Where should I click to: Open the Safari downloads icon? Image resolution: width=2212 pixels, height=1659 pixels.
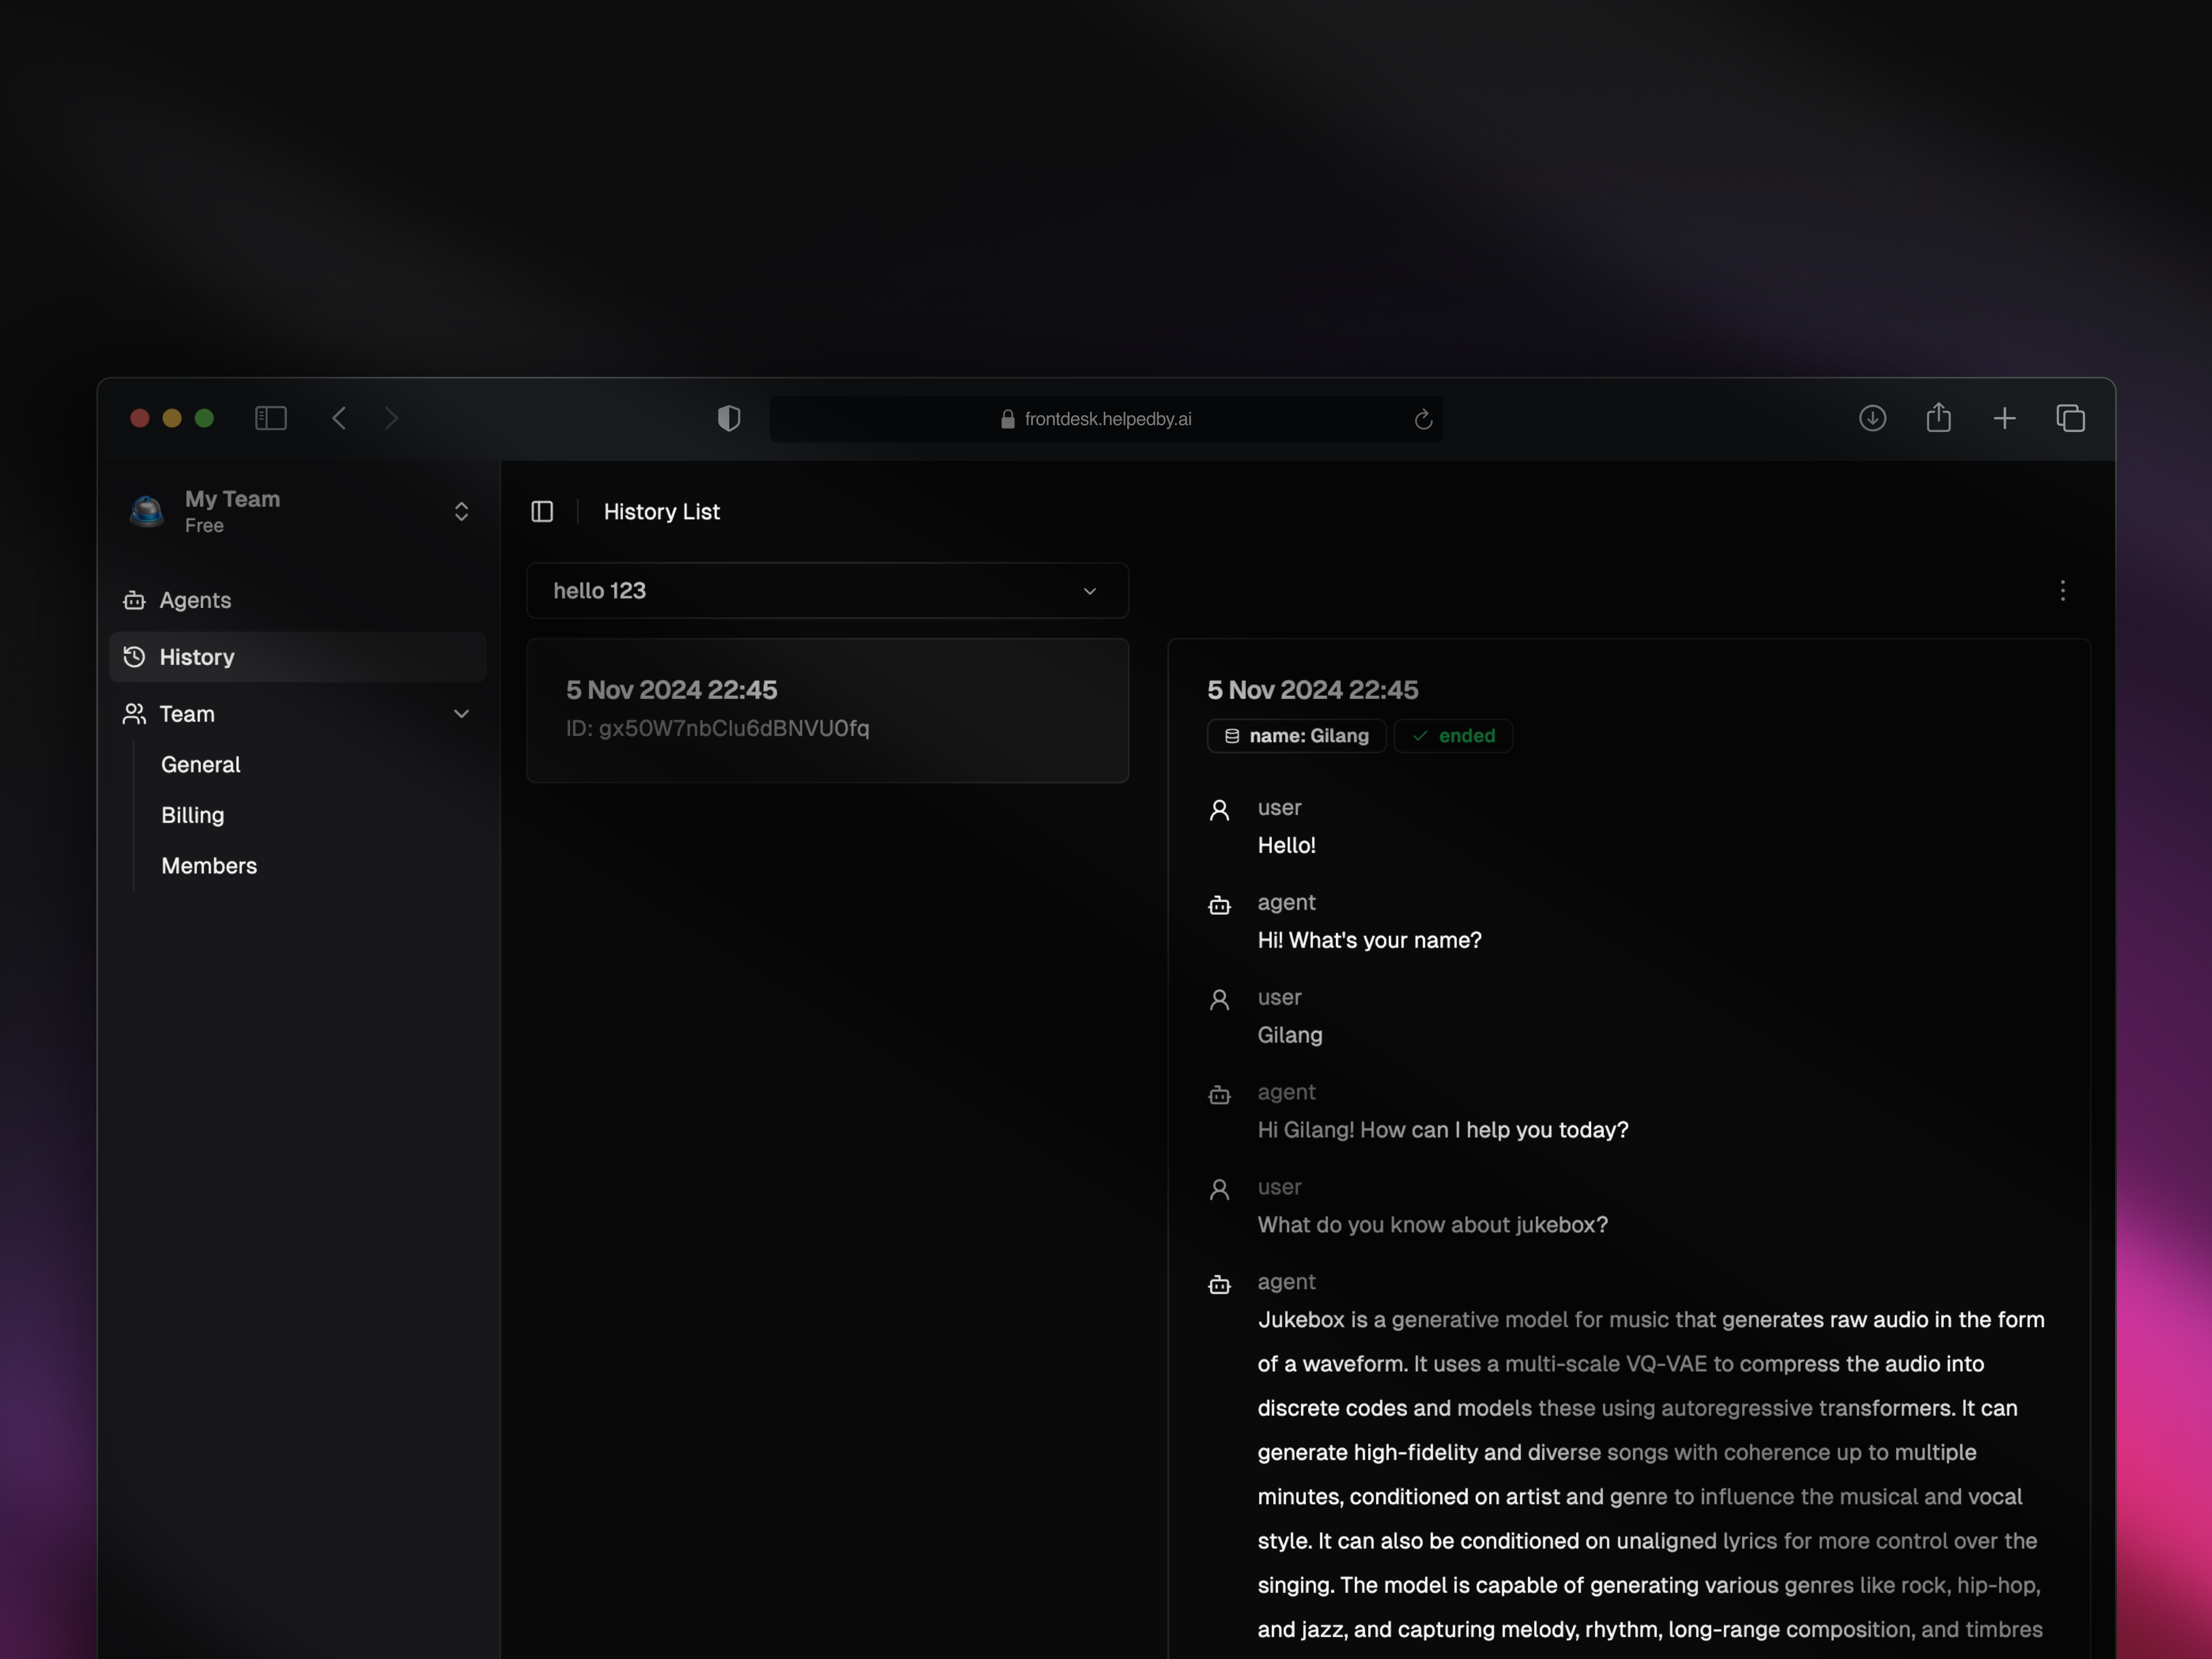(1872, 418)
